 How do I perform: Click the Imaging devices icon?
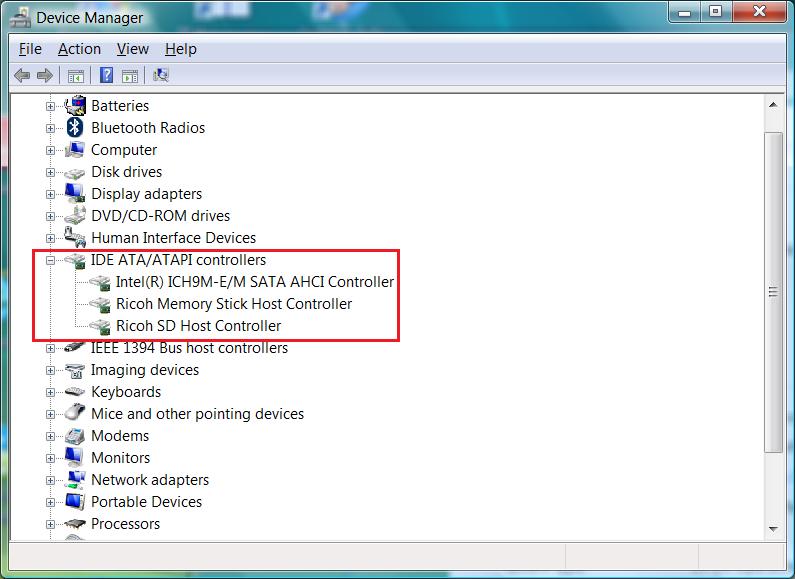coord(75,371)
